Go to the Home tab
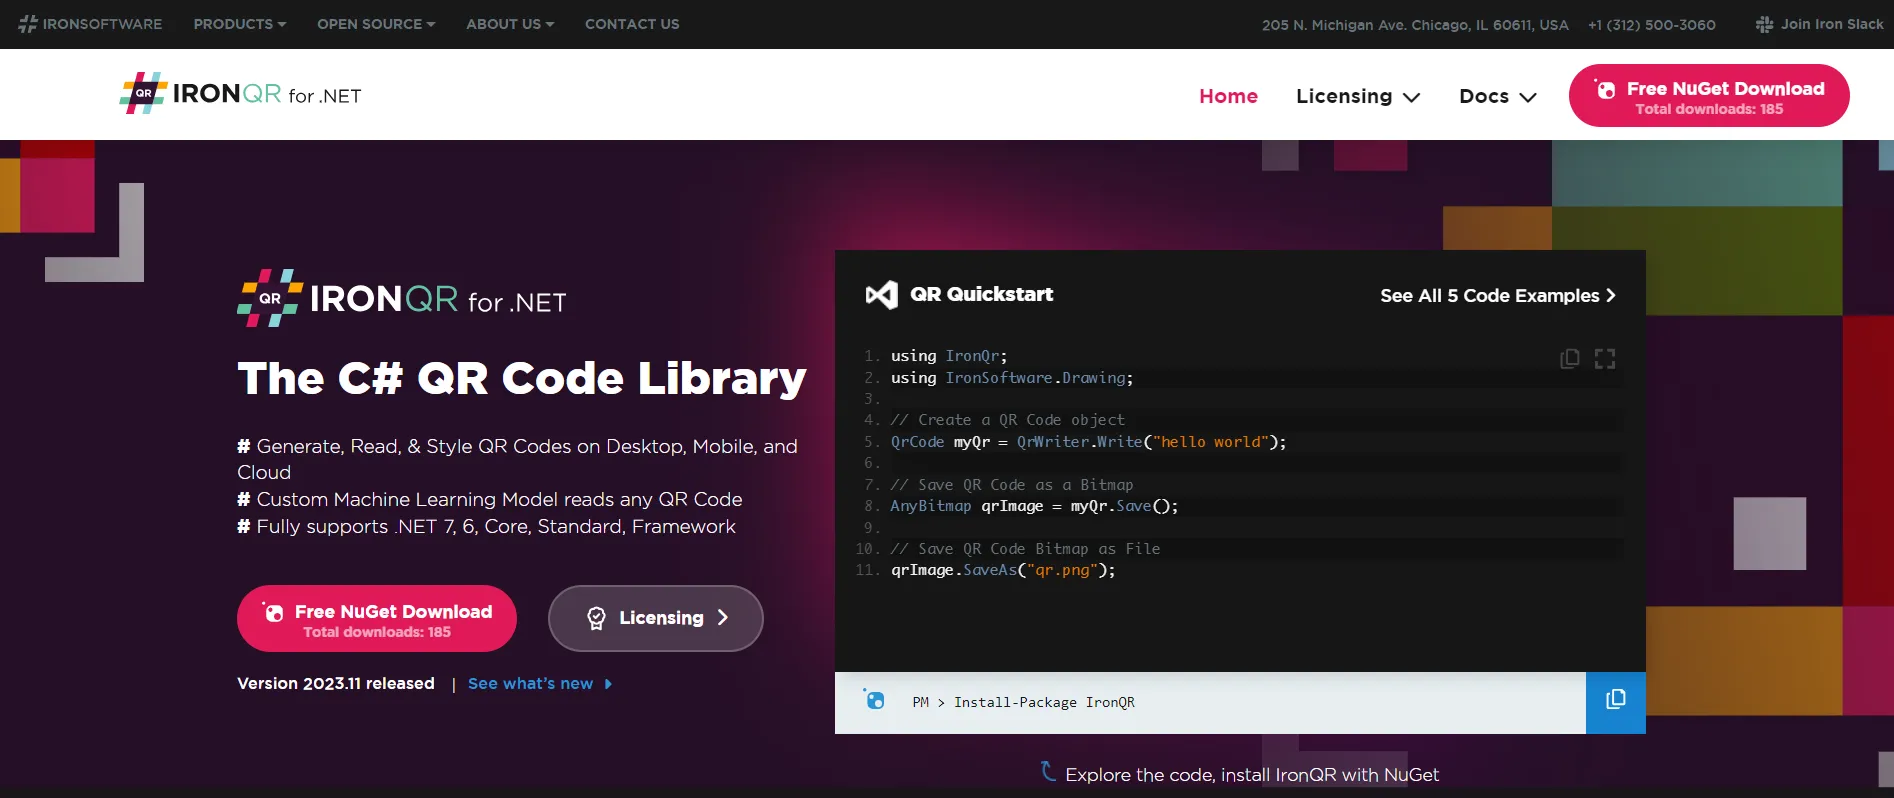This screenshot has height=798, width=1894. tap(1228, 96)
